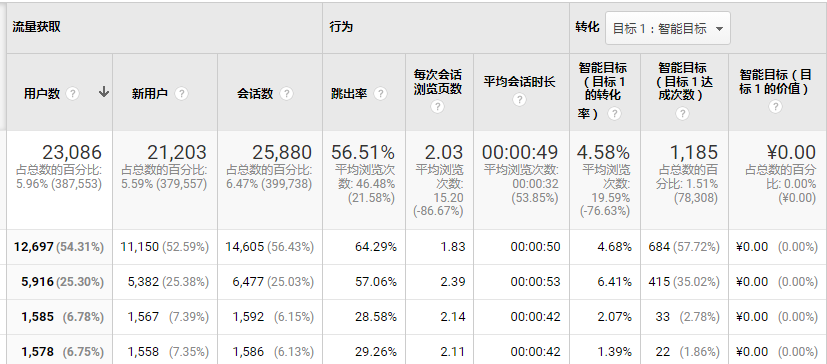Click users cell 1,585 (6.78%)
The height and width of the screenshot is (364, 827).
63,317
